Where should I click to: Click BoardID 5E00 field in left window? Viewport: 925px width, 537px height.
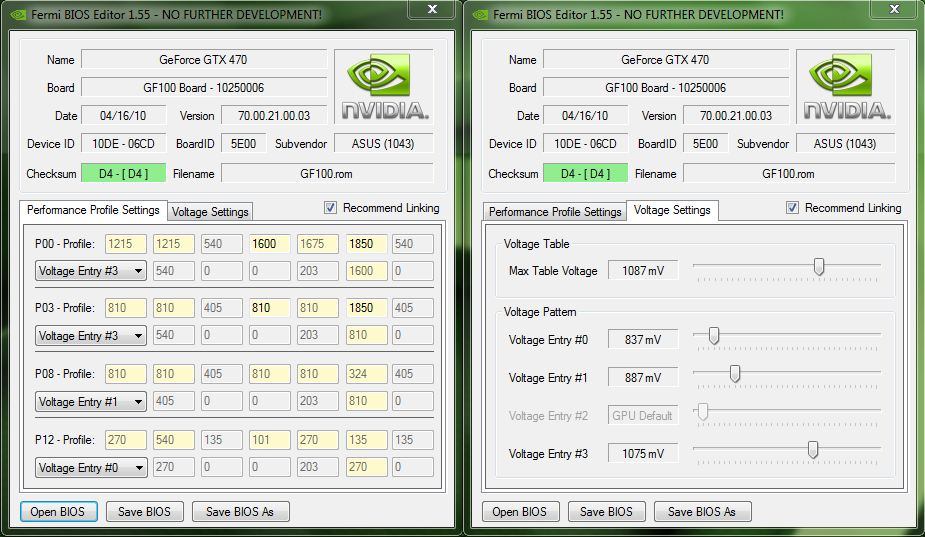pos(244,143)
